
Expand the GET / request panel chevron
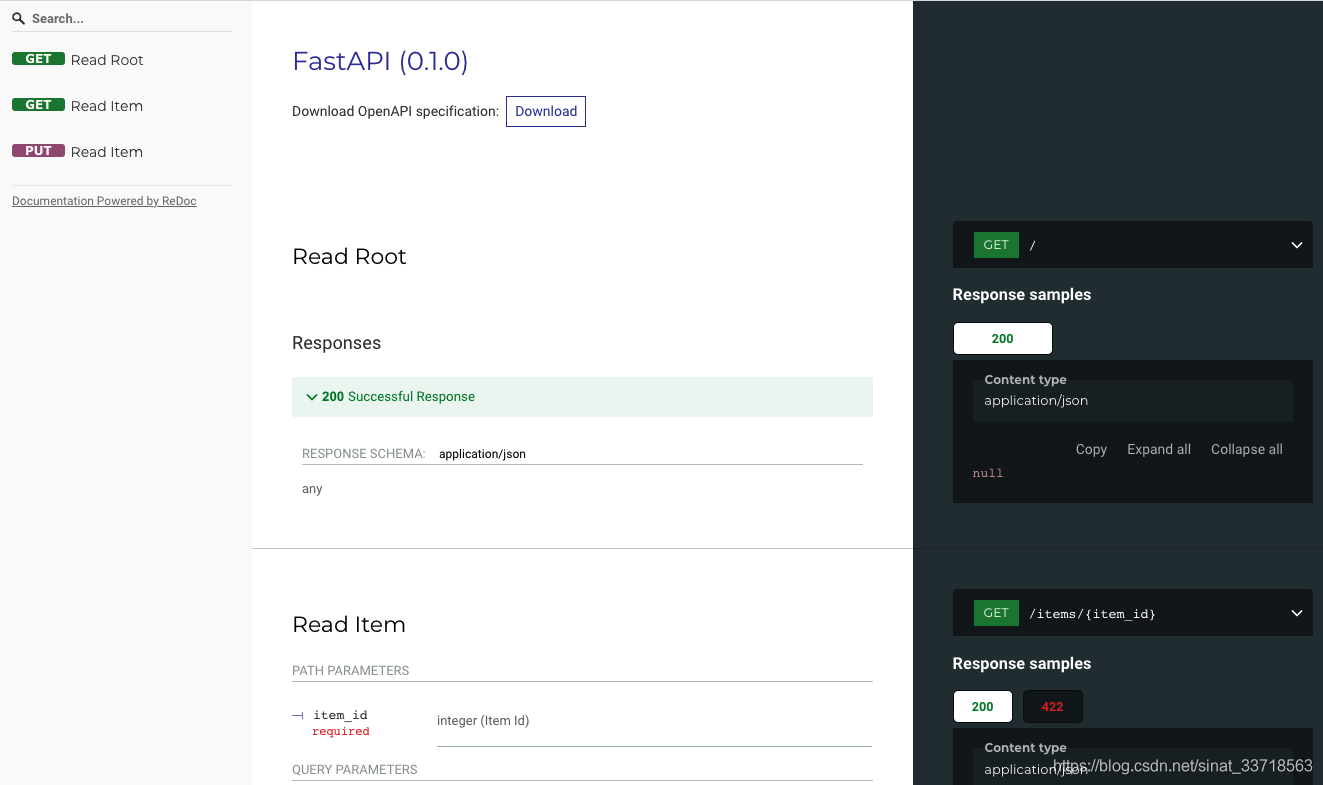(1296, 245)
